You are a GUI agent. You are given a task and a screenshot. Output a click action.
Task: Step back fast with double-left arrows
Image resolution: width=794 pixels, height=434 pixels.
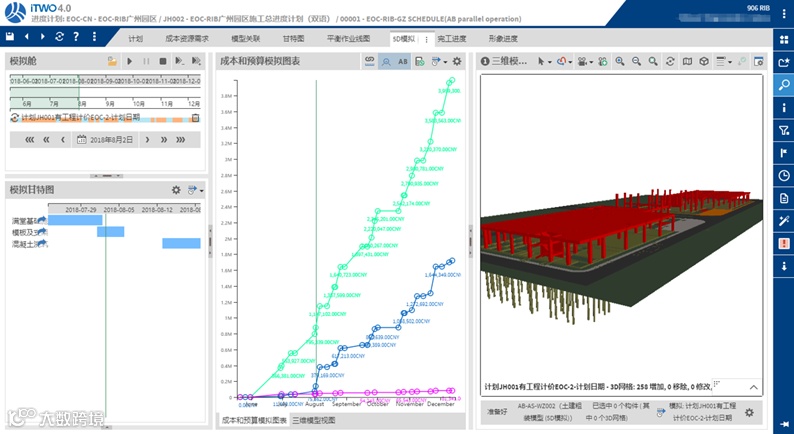click(x=46, y=140)
